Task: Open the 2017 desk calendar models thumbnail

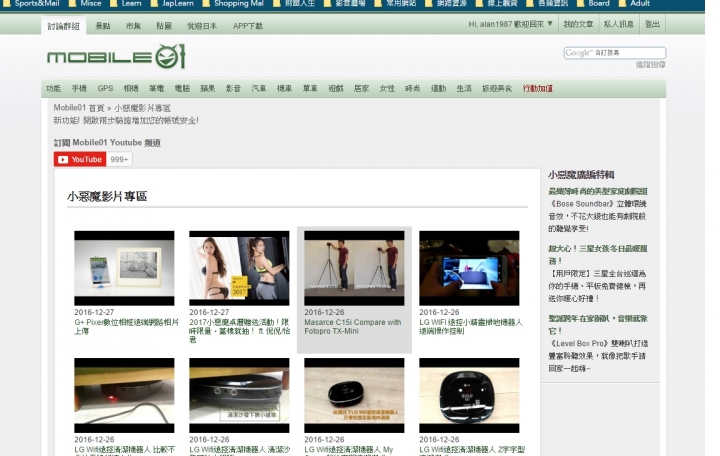Action: click(239, 268)
